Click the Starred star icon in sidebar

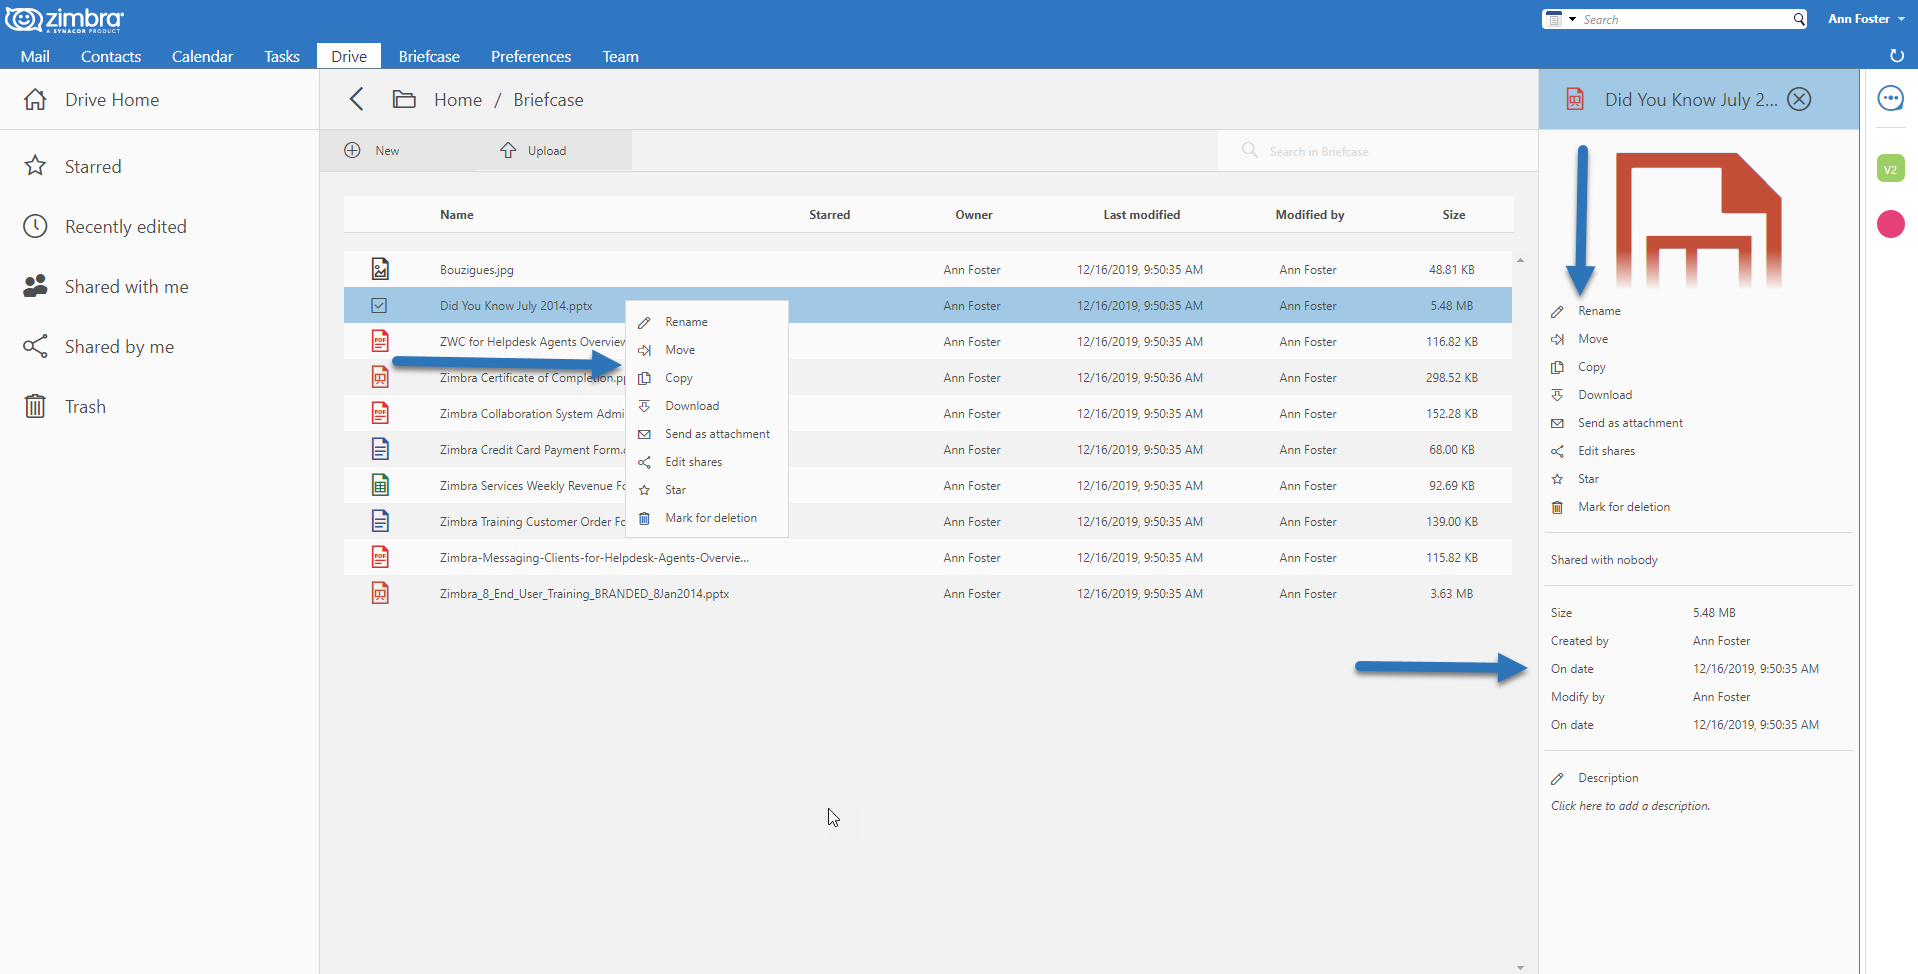35,166
